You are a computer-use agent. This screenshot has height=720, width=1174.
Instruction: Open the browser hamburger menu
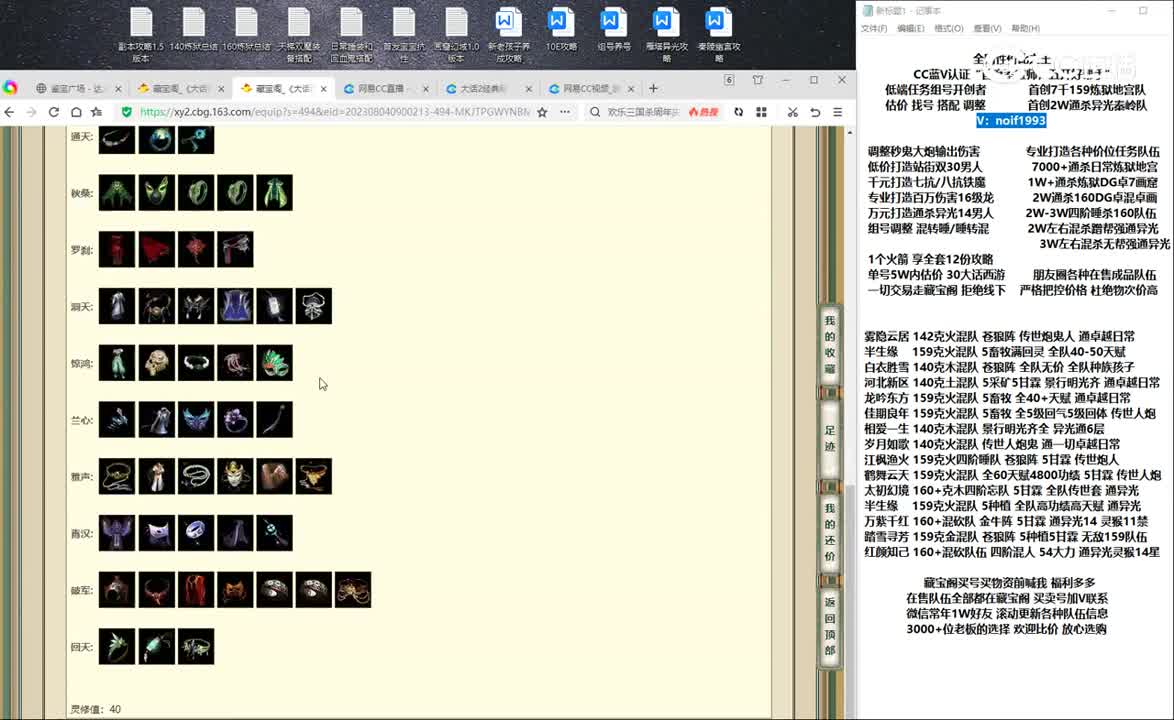pyautogui.click(x=838, y=112)
